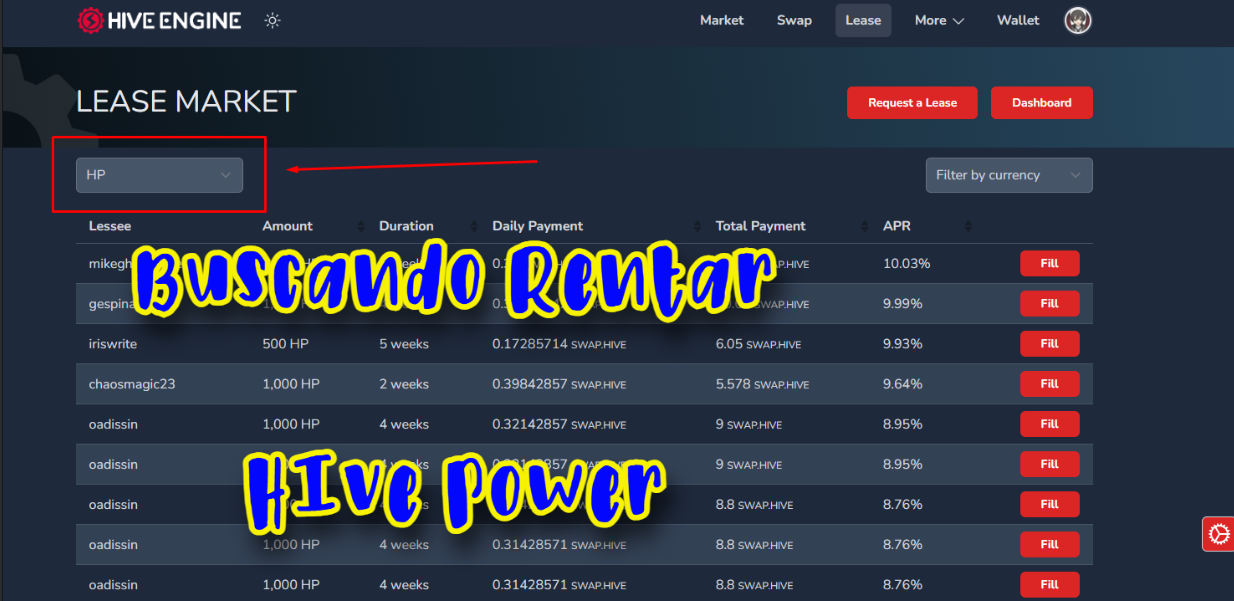Click the LEASE MARKET heading
This screenshot has width=1234, height=601.
187,101
